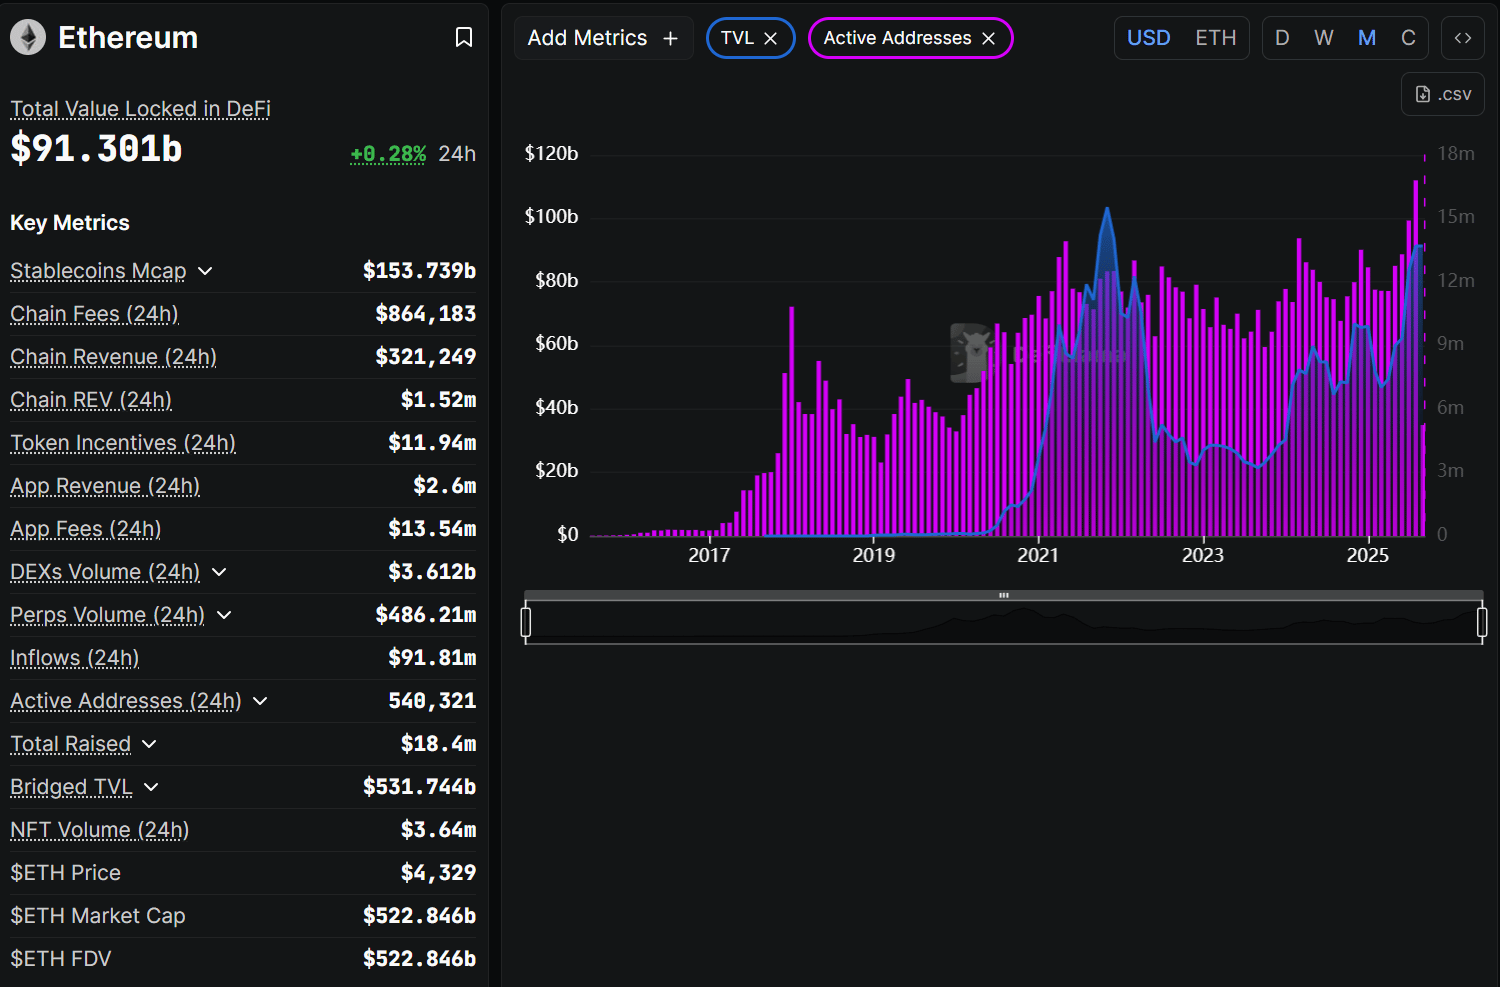Screen dimensions: 1500x987
Task: Select daily (D) chart interval
Action: click(x=1282, y=38)
